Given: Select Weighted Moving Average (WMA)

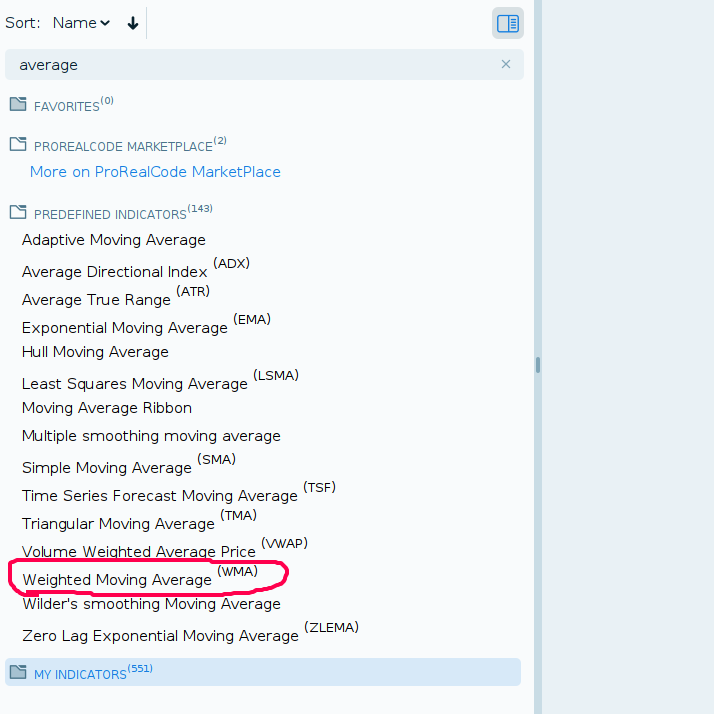Looking at the screenshot, I should [140, 577].
